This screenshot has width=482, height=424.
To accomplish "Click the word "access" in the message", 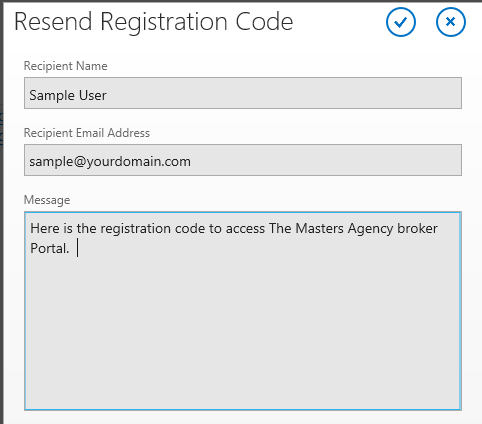I will coord(245,229).
